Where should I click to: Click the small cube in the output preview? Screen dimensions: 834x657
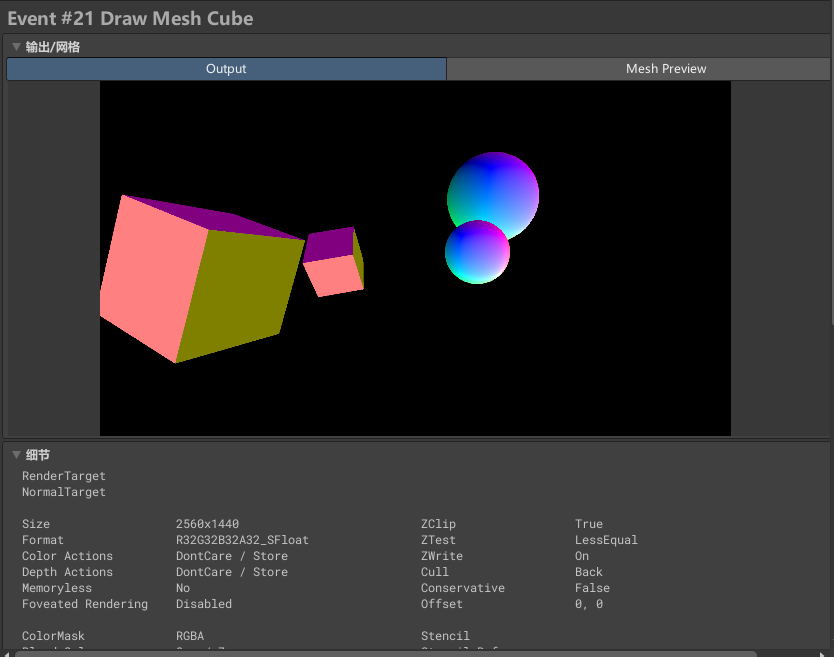pos(334,262)
